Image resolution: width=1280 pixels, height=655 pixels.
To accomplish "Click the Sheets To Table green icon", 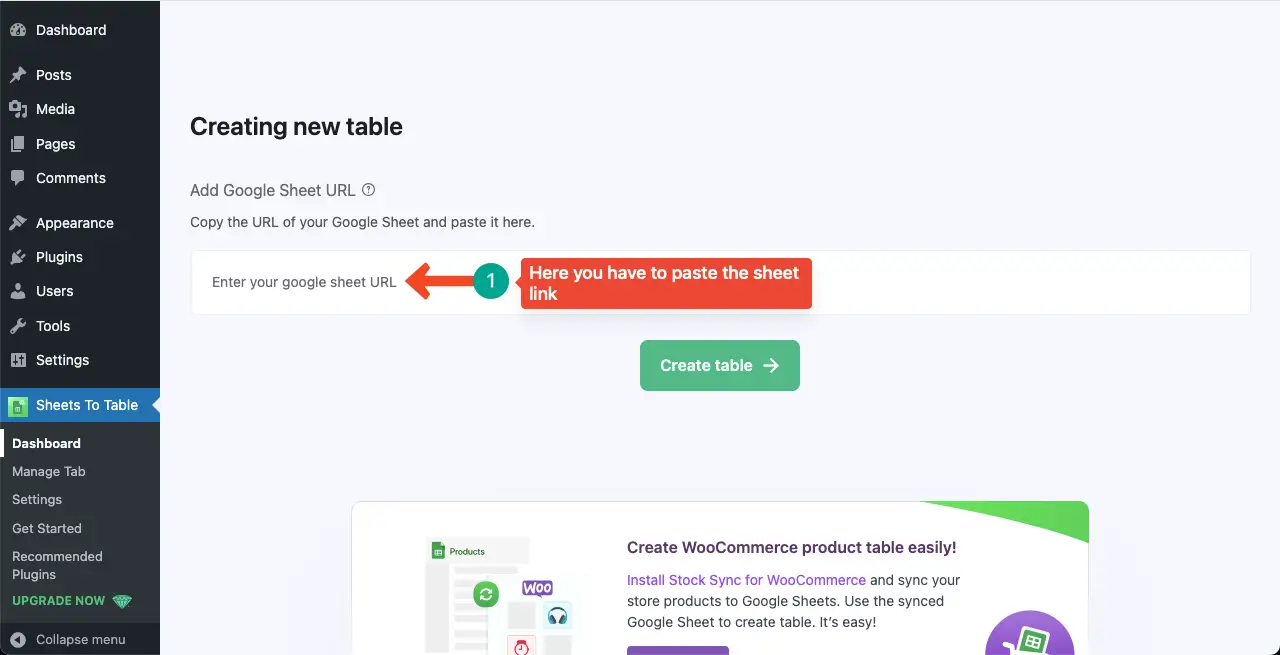I will 17,406.
